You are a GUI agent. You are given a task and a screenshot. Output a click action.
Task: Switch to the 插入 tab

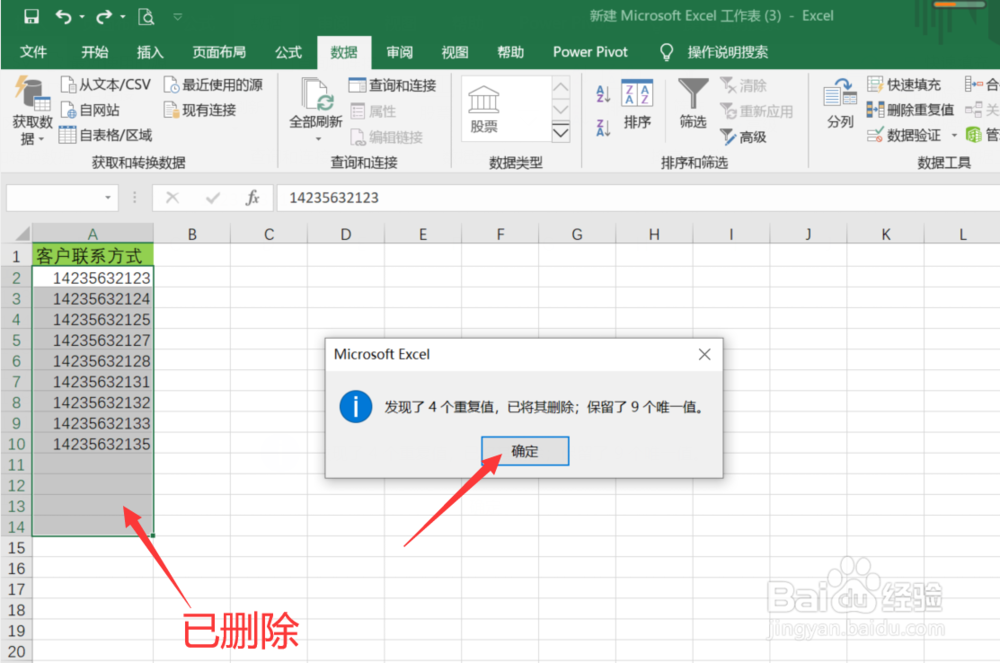click(x=150, y=52)
